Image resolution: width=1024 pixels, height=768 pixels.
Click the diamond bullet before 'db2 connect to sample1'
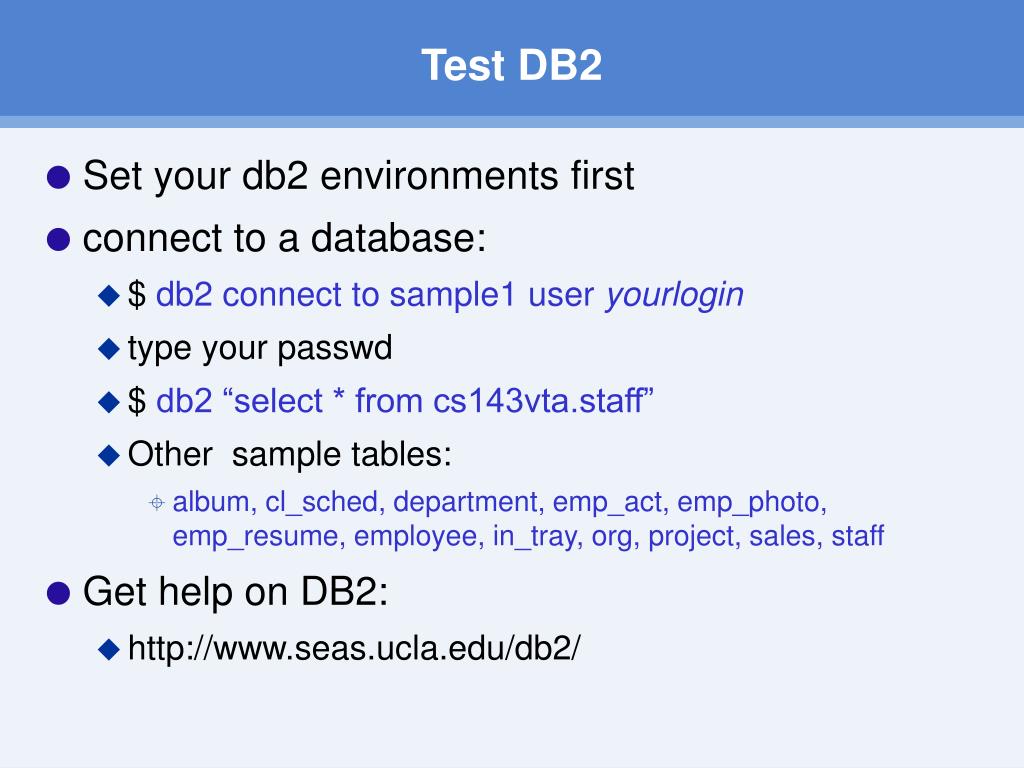[x=108, y=296]
